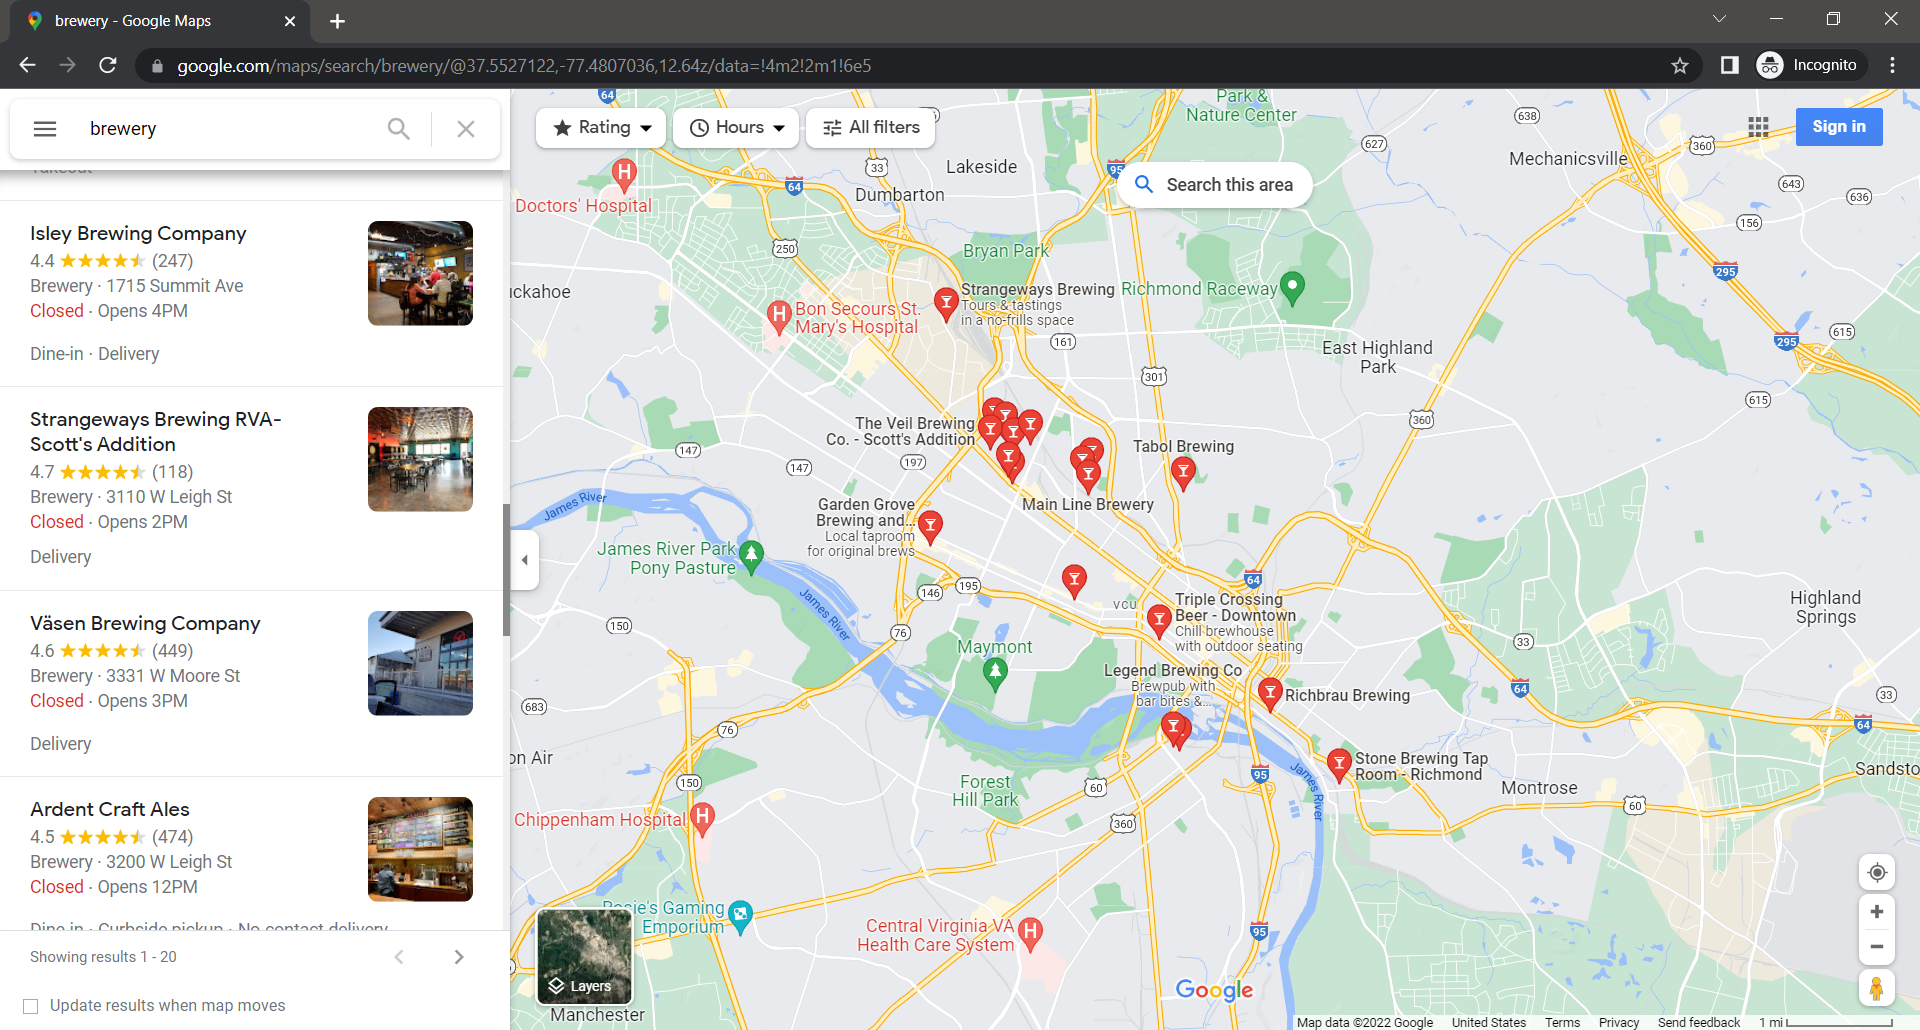Open the Rating filter dropdown
Screen dimensions: 1920x1030
(x=601, y=128)
